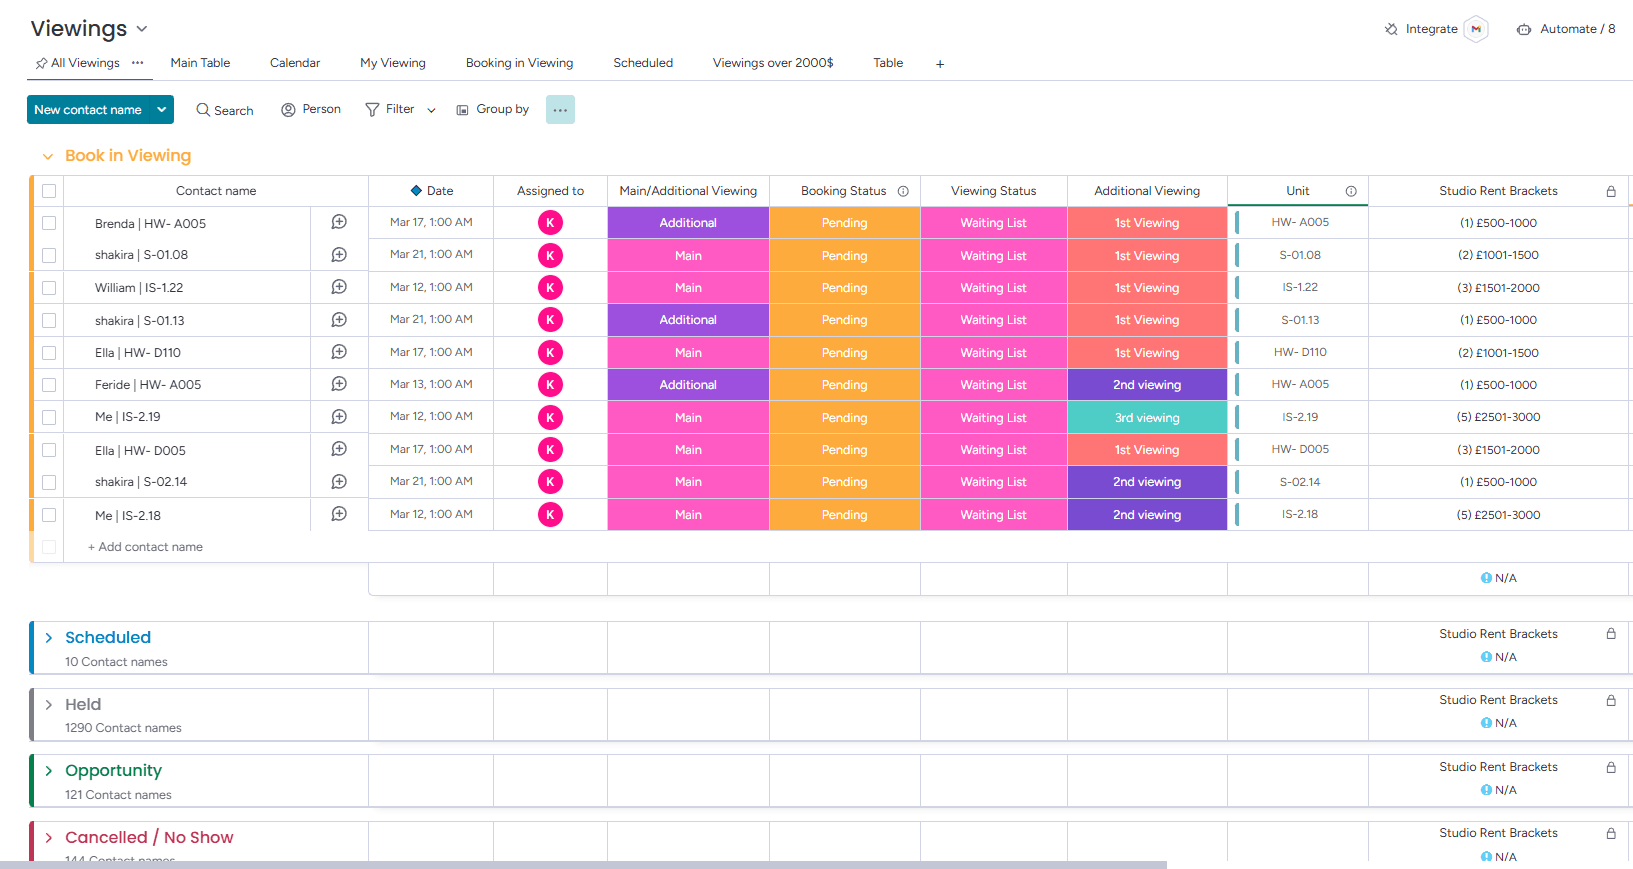Click assigned person avatar for Brenda row
This screenshot has height=869, width=1633.
click(x=550, y=223)
